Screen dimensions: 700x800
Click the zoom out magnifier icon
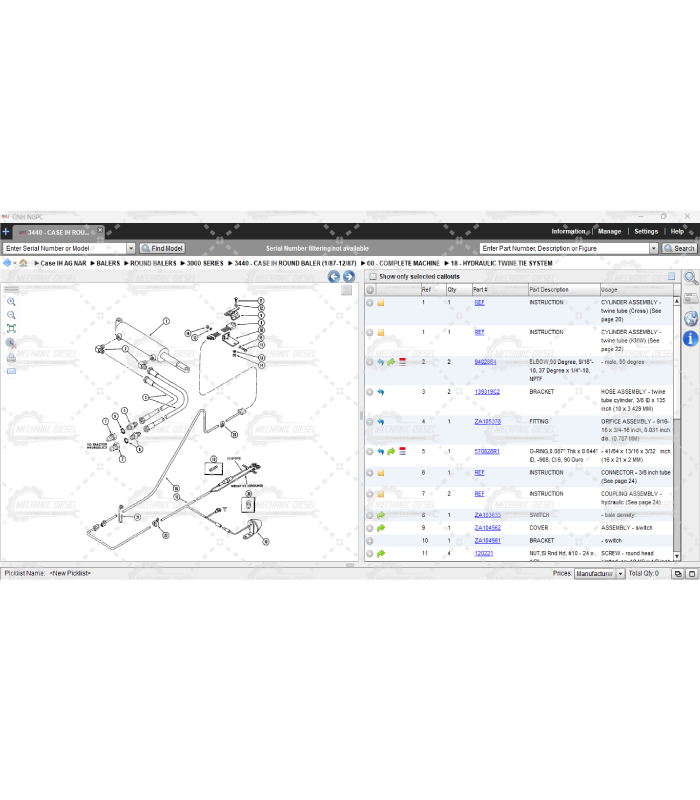[12, 314]
